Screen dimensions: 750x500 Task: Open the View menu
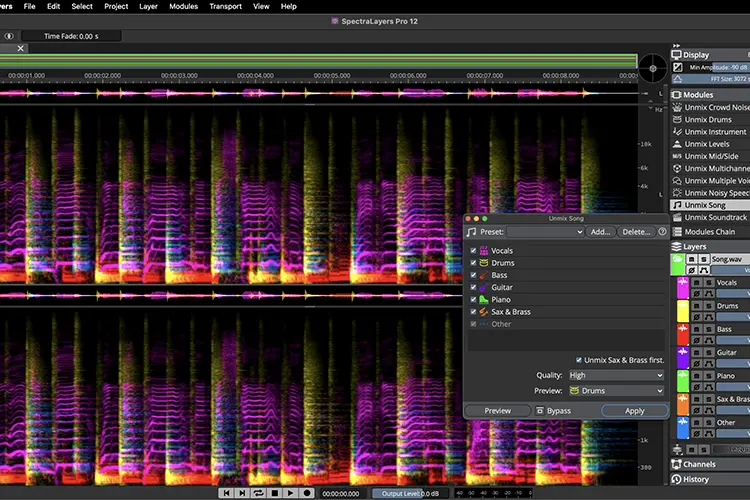coord(261,6)
